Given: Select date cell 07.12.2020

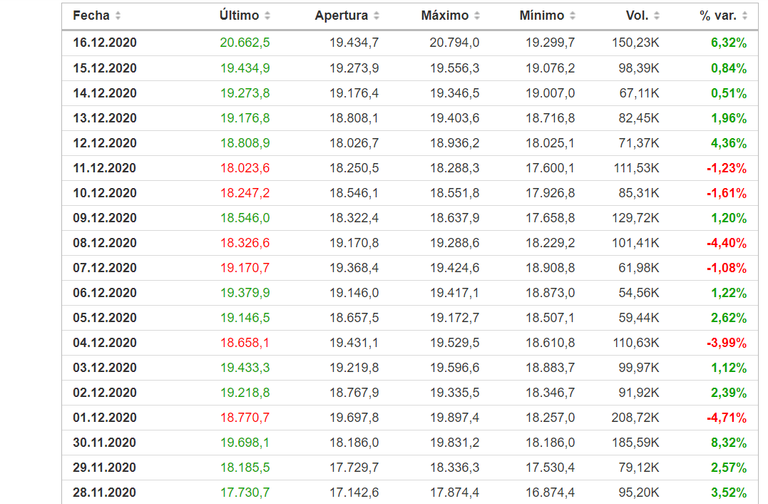Looking at the screenshot, I should (105, 268).
